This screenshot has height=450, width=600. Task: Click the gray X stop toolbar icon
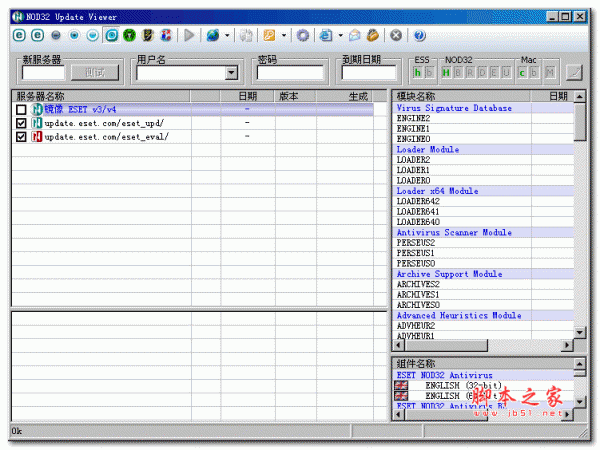(x=396, y=36)
